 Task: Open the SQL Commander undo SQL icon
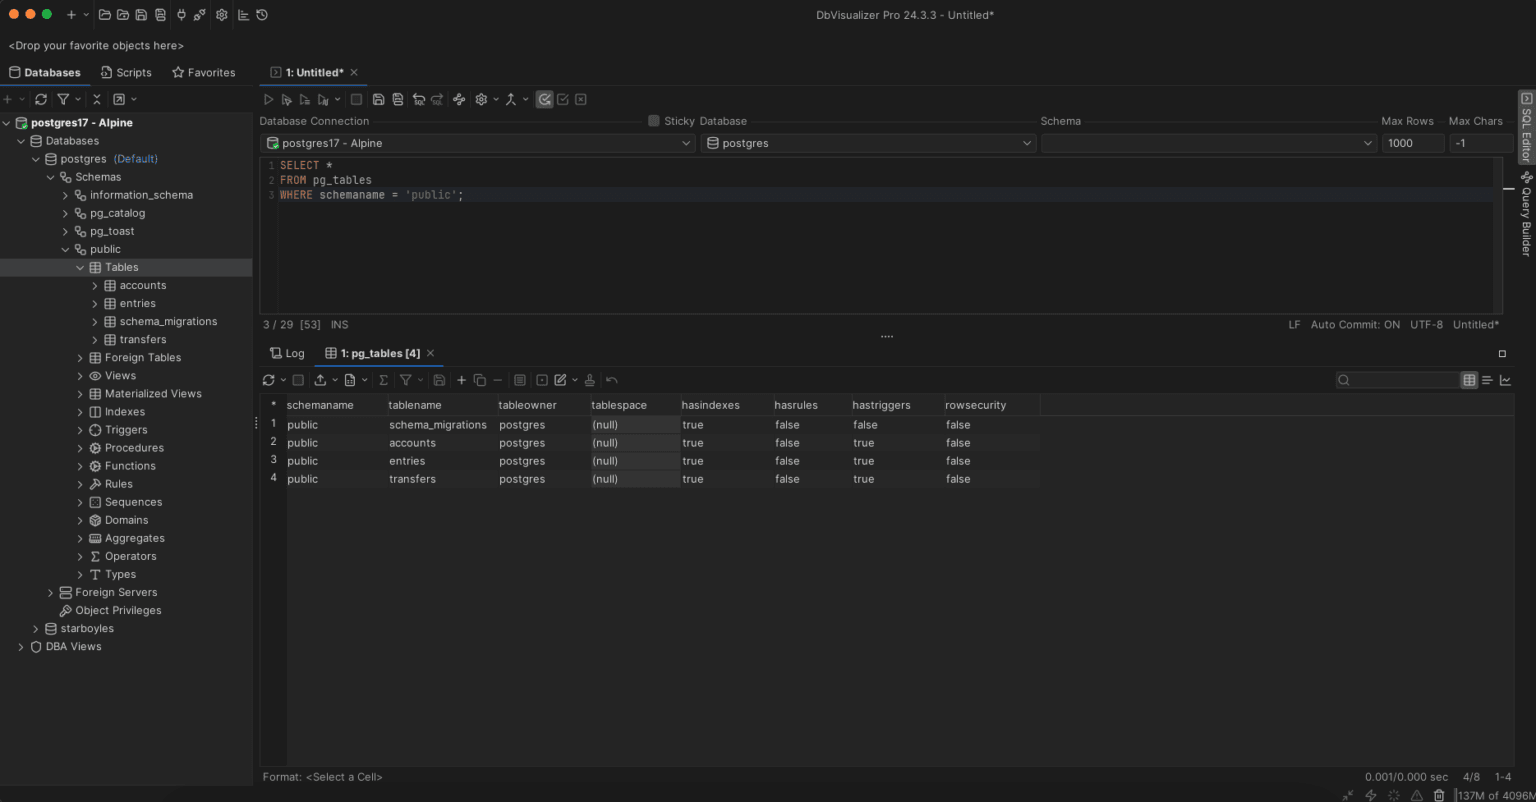click(x=420, y=99)
